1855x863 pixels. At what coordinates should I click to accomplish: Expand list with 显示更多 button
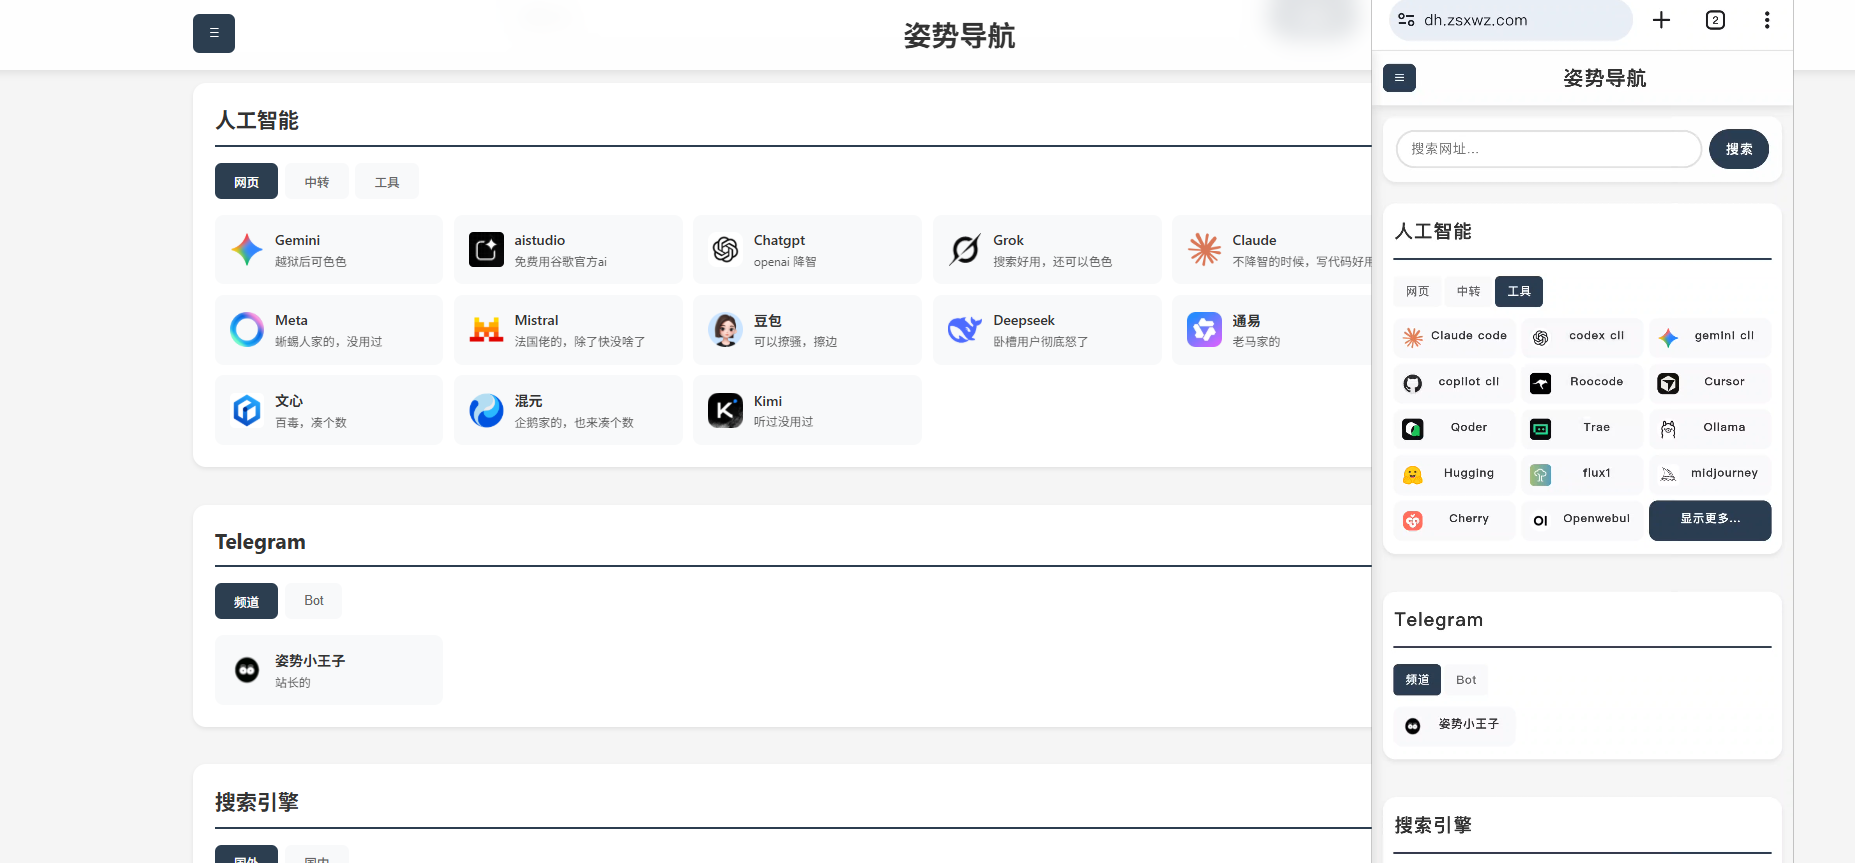point(1709,520)
